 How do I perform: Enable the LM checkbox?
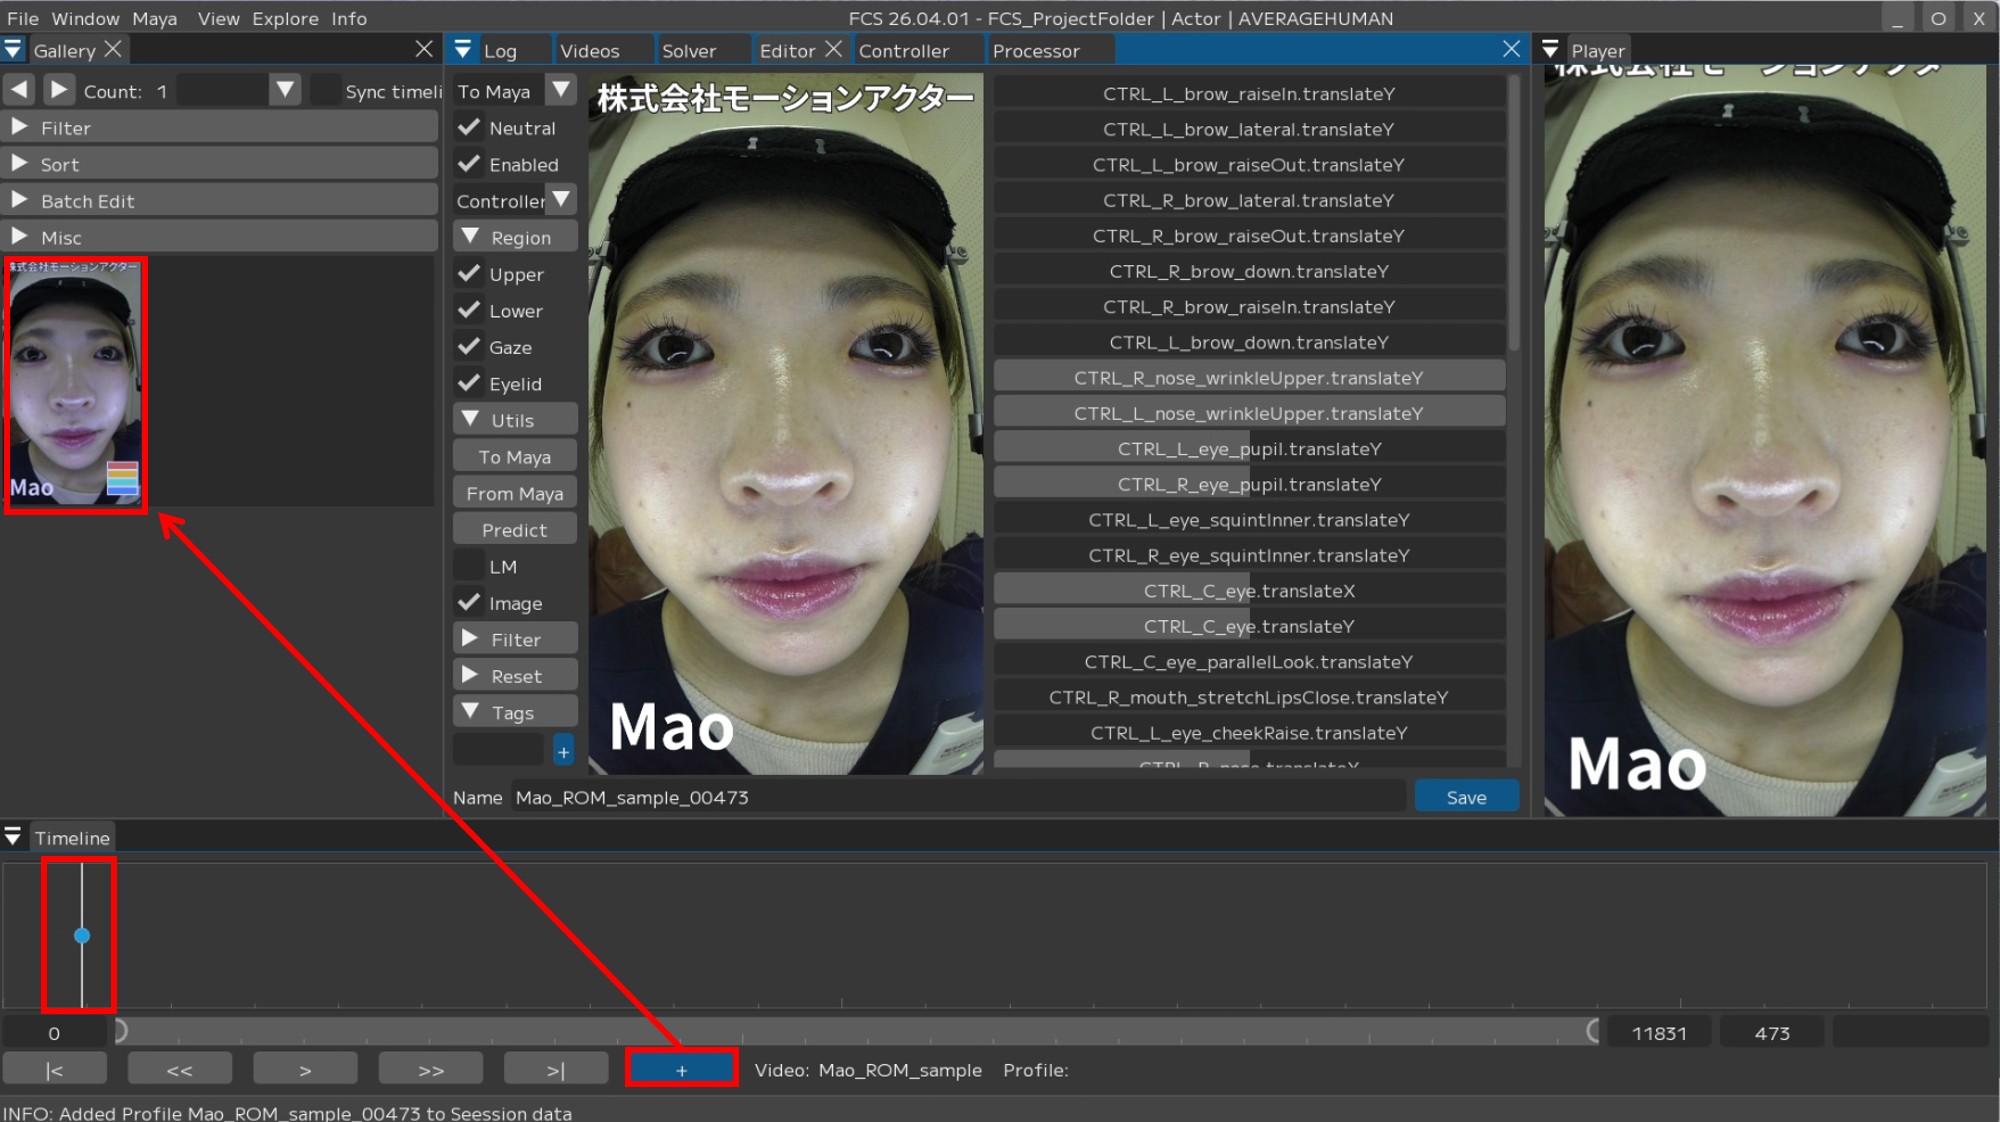469,566
